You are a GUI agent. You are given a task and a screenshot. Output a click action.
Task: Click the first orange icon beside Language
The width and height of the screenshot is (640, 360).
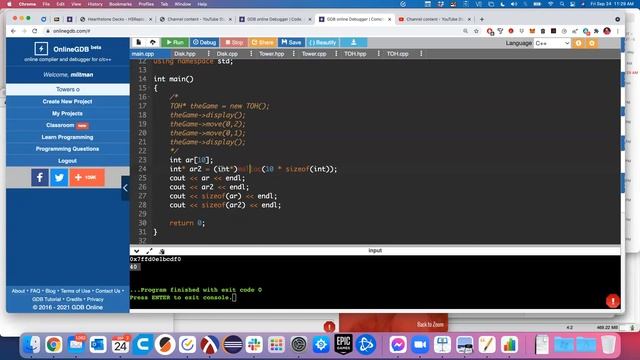[578, 43]
